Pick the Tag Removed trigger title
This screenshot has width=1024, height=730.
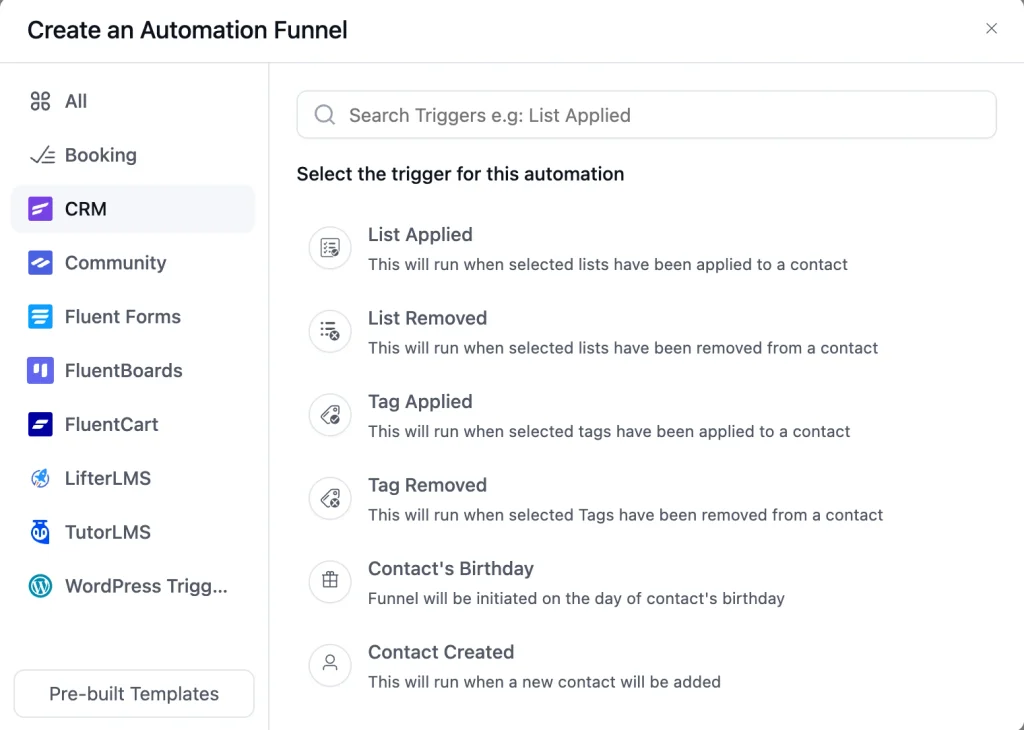[427, 485]
